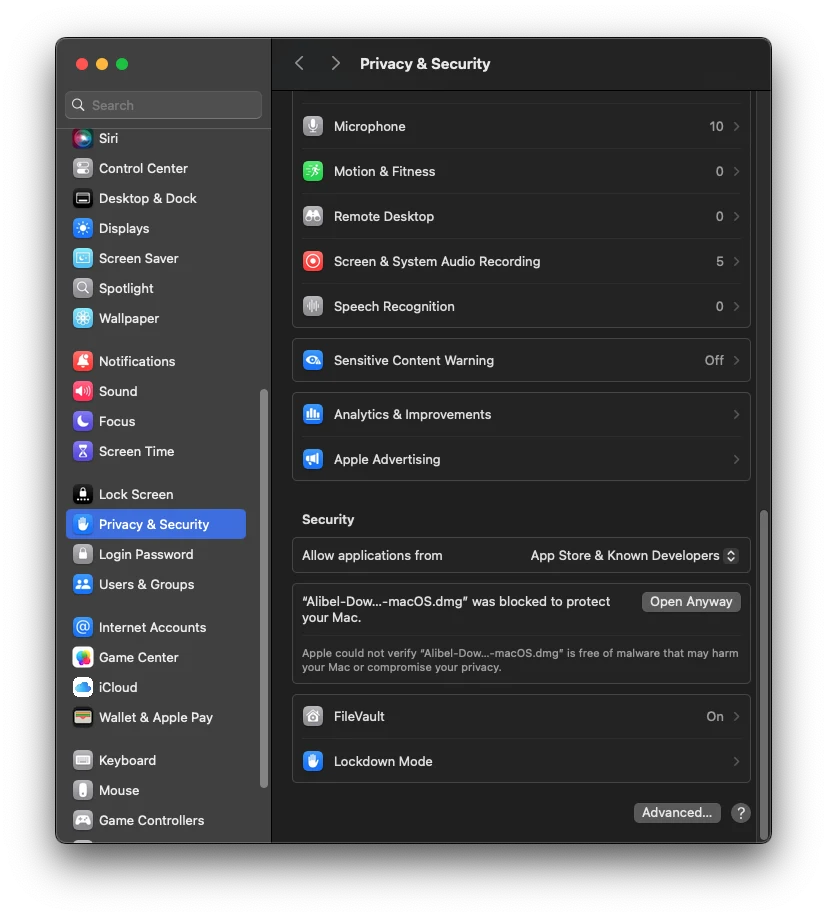The height and width of the screenshot is (917, 827).
Task: Expand Speech Recognition row chevron
Action: point(736,306)
